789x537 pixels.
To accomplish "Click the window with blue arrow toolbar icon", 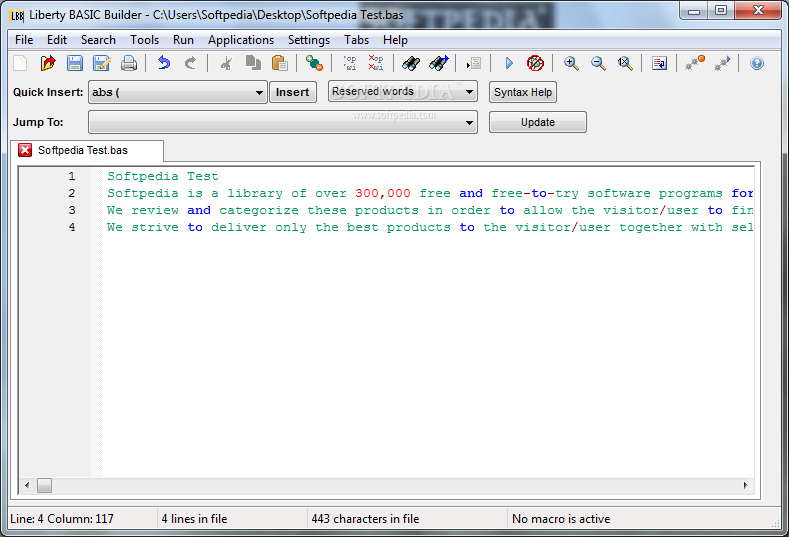I will 659,63.
